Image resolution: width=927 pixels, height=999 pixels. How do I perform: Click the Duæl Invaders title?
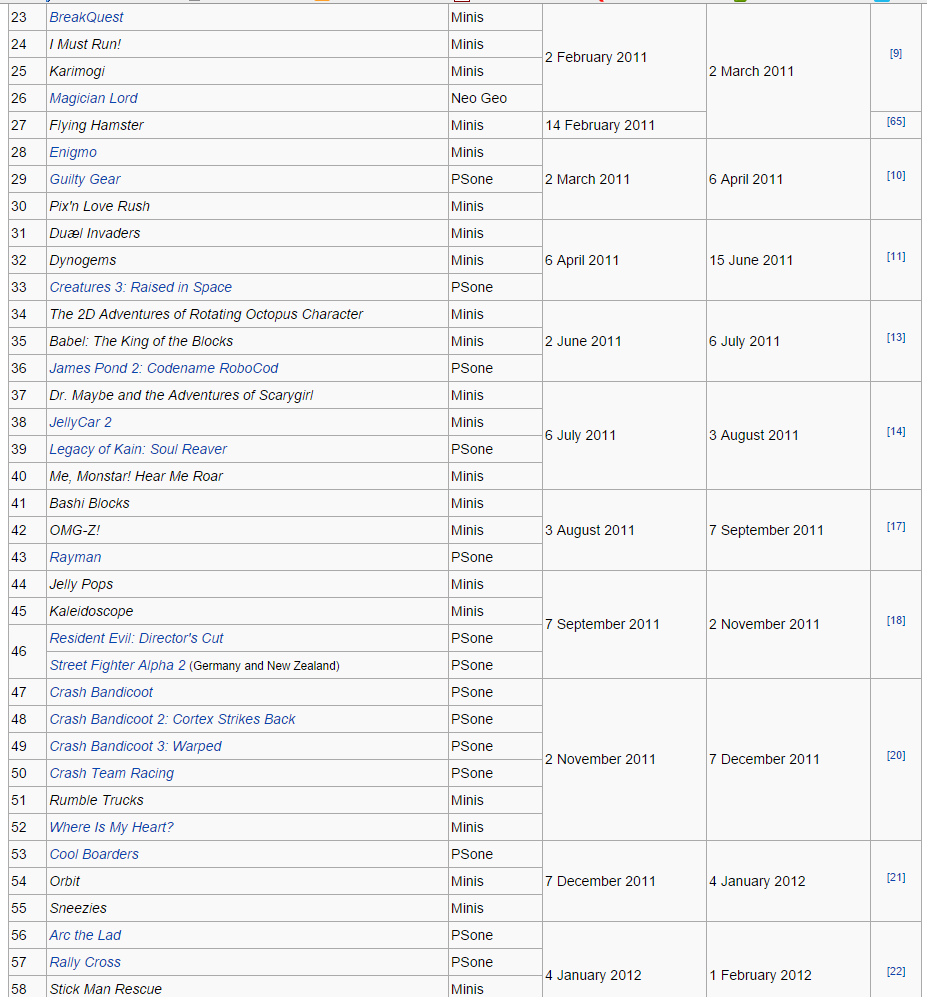pyautogui.click(x=94, y=233)
